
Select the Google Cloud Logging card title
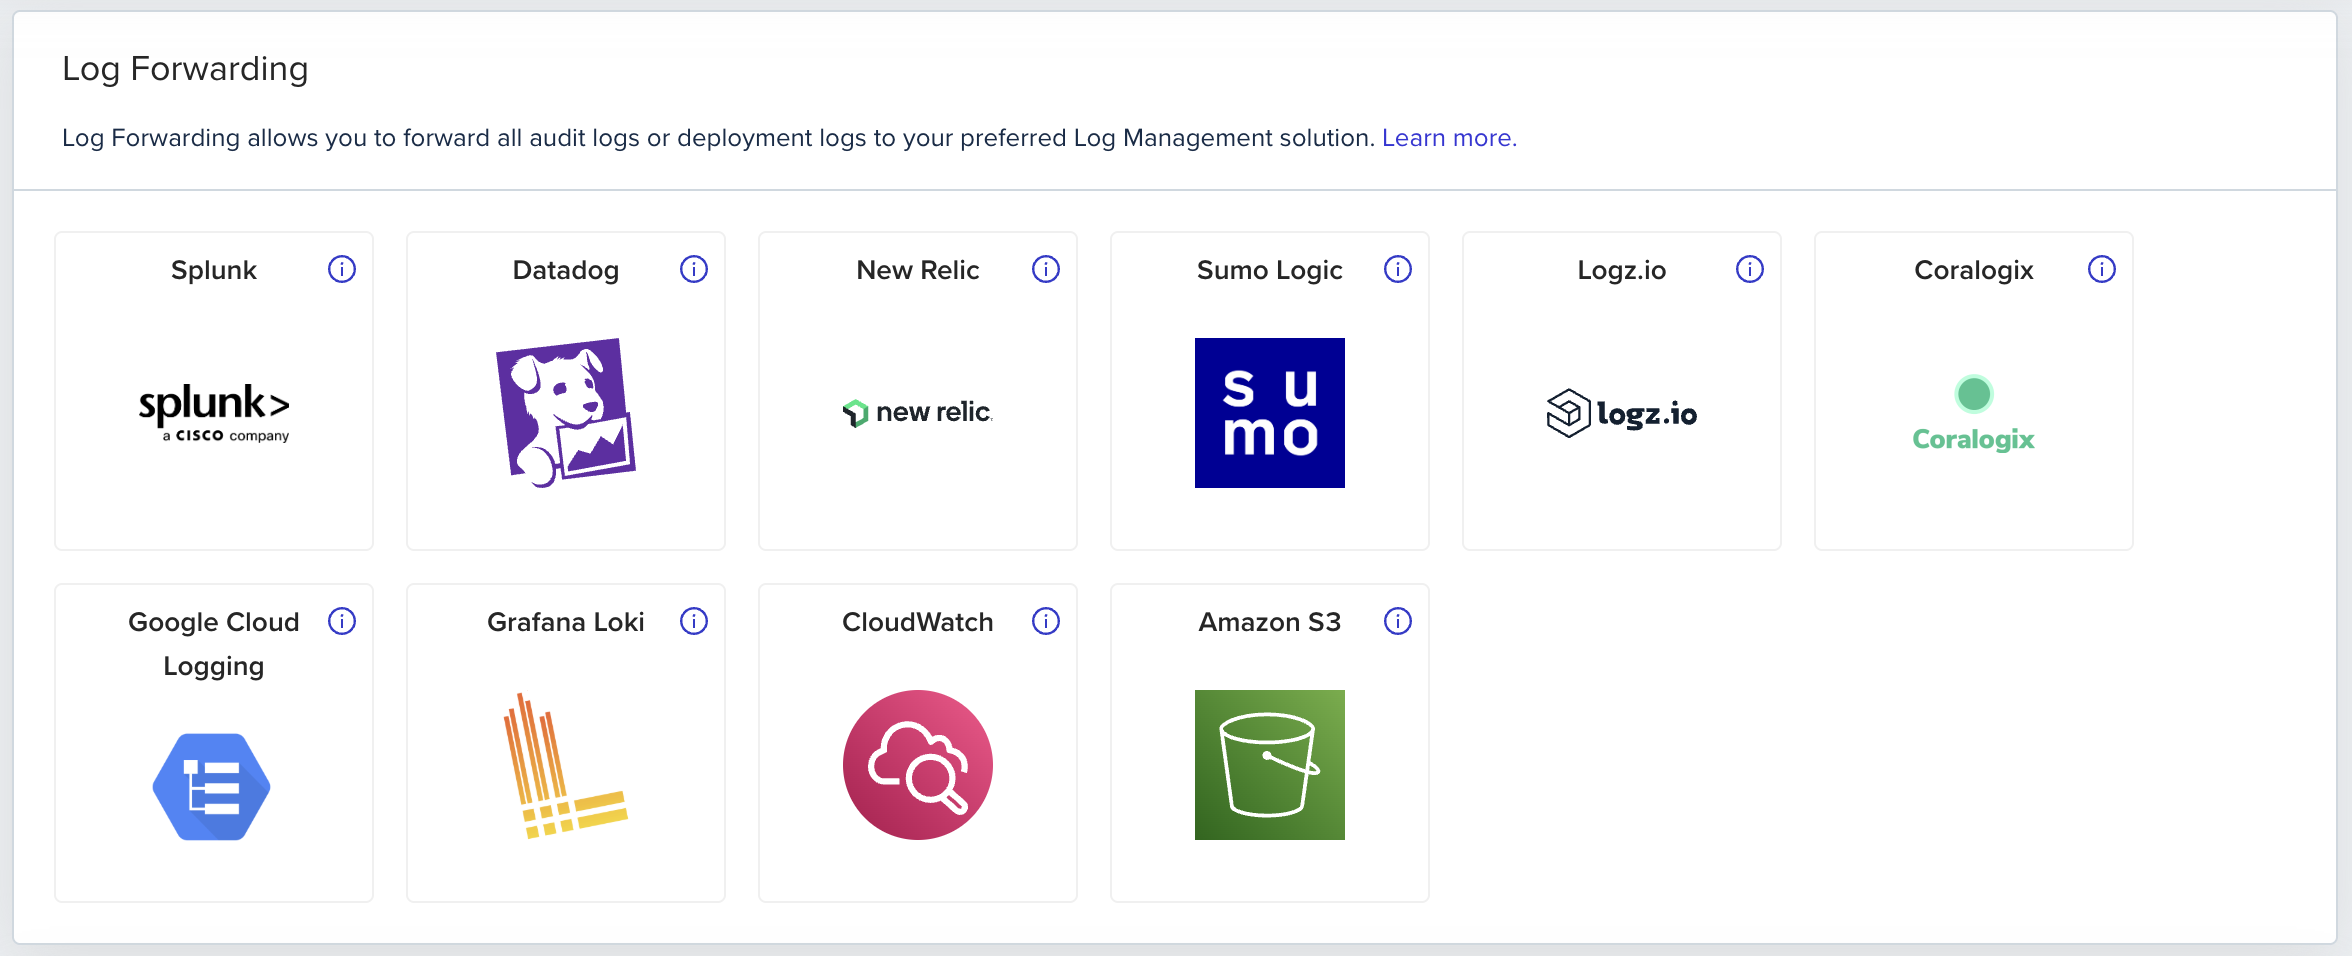pyautogui.click(x=214, y=644)
